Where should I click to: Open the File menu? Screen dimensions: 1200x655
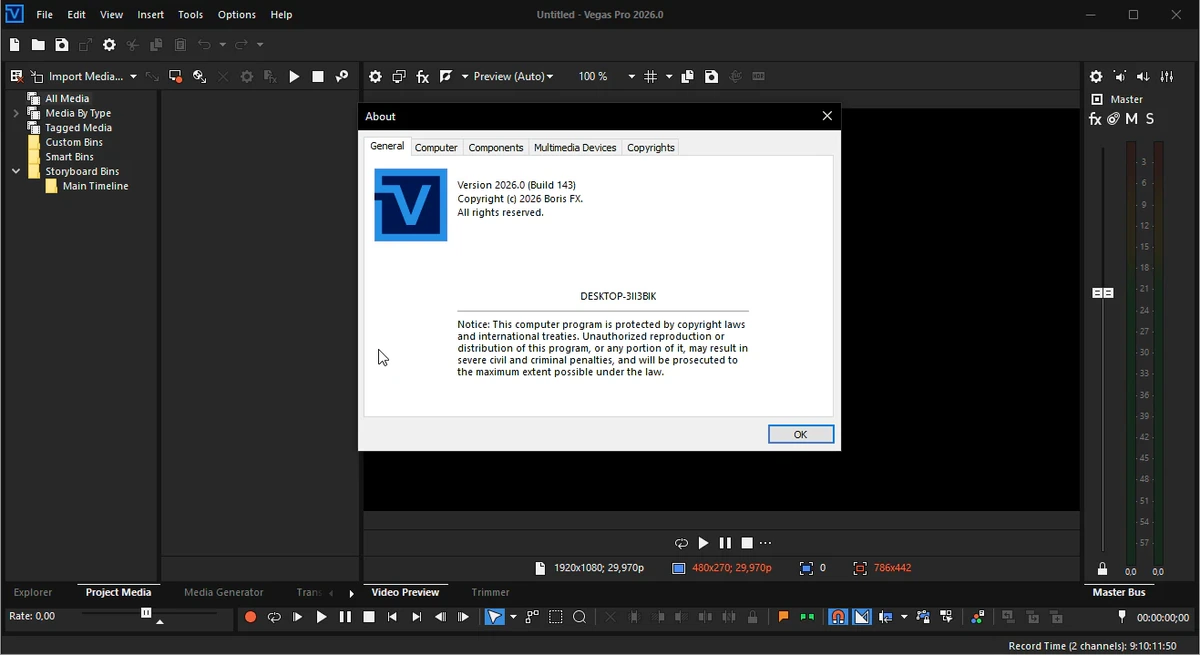[x=45, y=15]
